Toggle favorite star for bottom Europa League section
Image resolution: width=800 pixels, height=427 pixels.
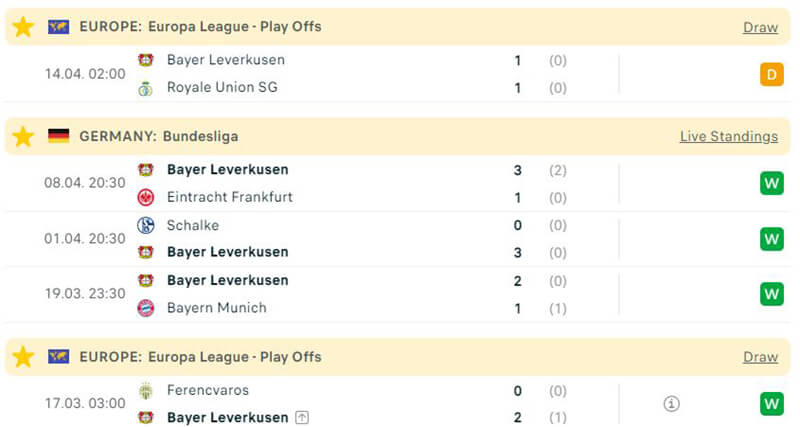tap(23, 357)
